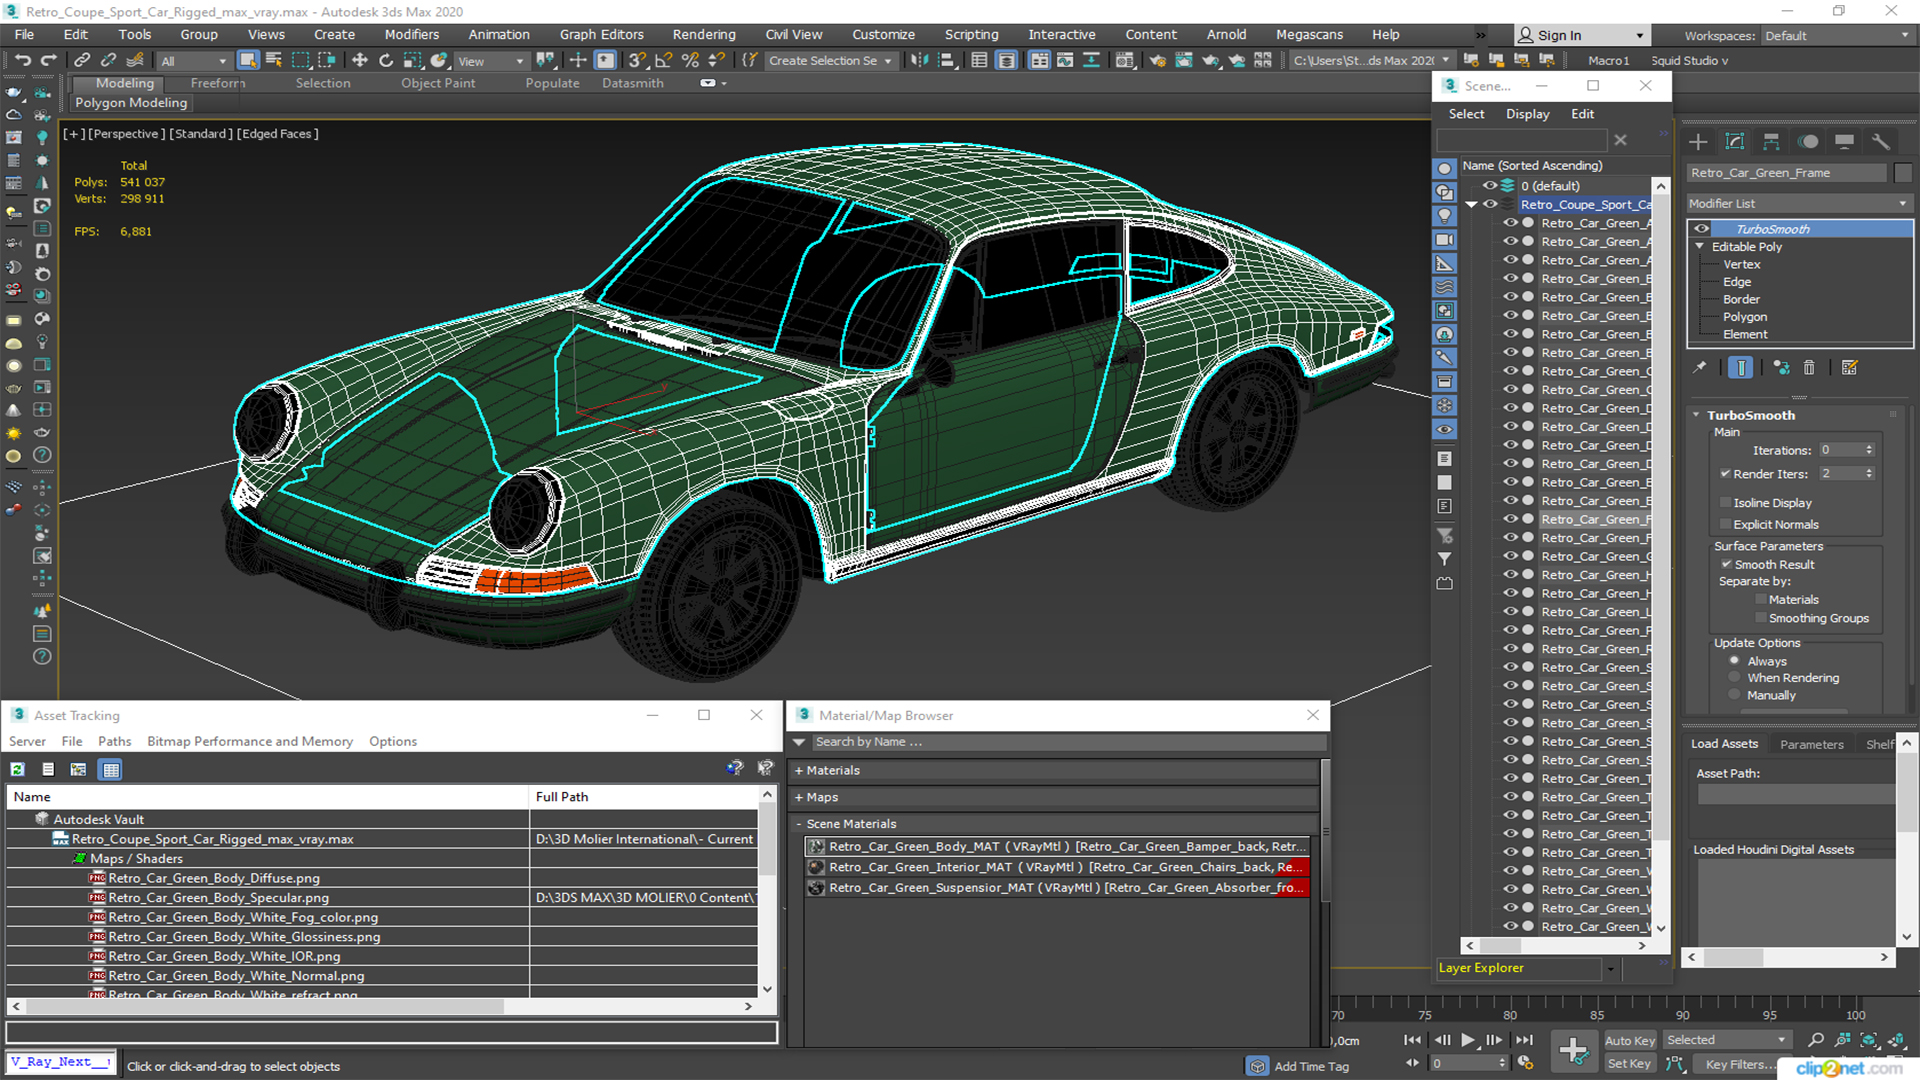Activate the Select and Link tool
Image resolution: width=1920 pixels, height=1080 pixels.
click(83, 61)
